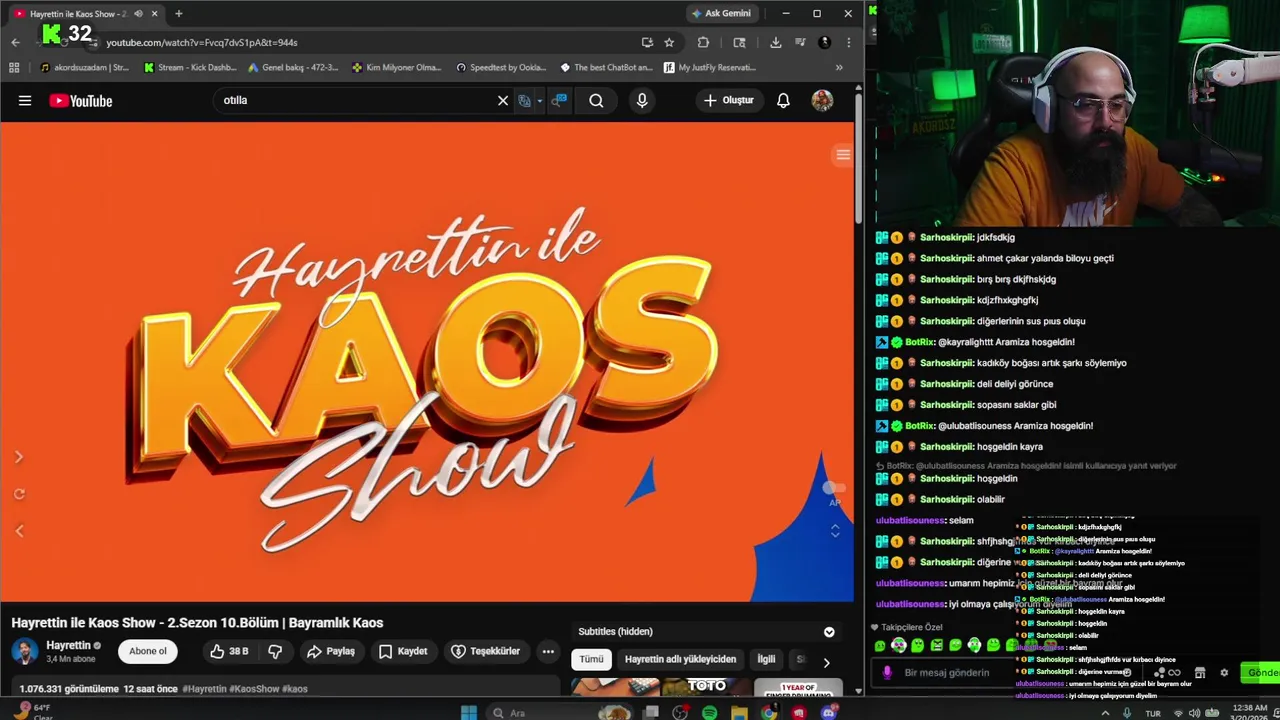Open chat settings gear icon
Image resolution: width=1280 pixels, height=720 pixels.
[1224, 672]
